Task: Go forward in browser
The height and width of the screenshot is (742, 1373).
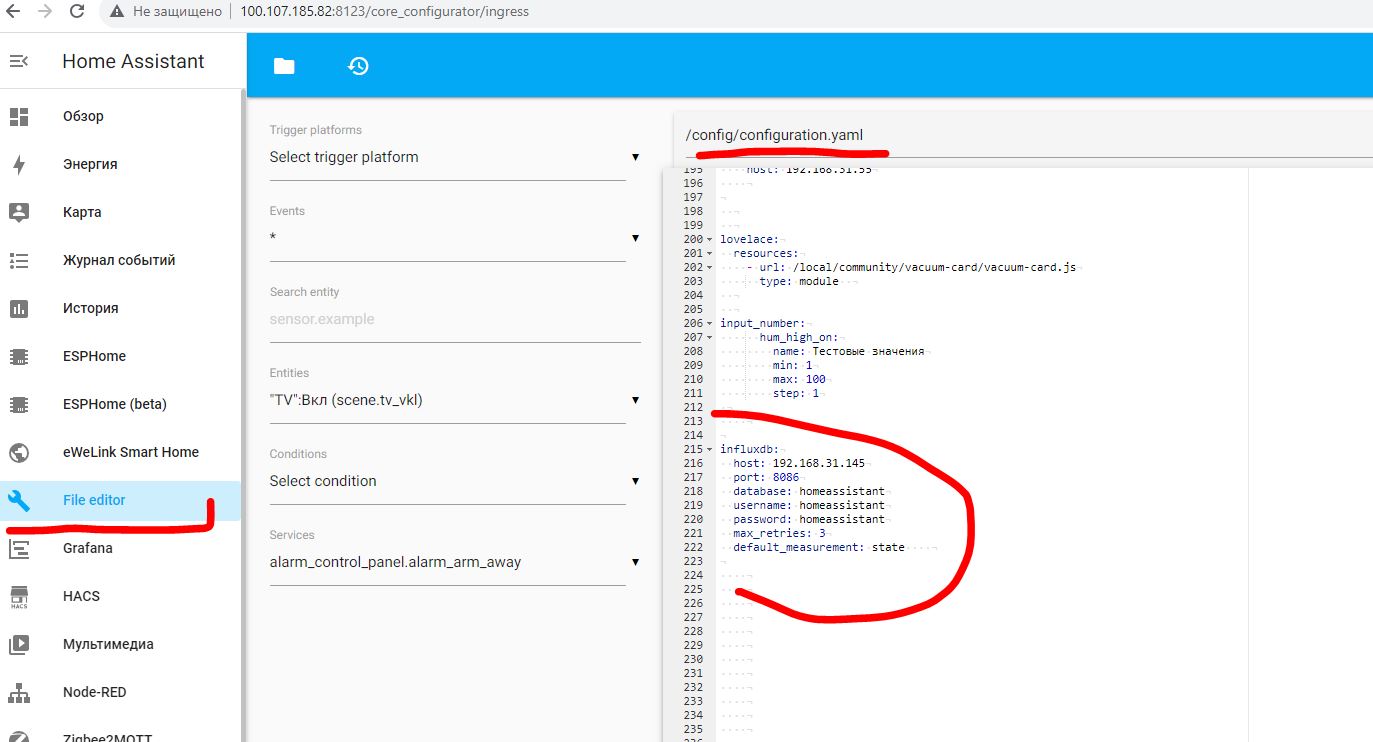Action: pyautogui.click(x=44, y=12)
